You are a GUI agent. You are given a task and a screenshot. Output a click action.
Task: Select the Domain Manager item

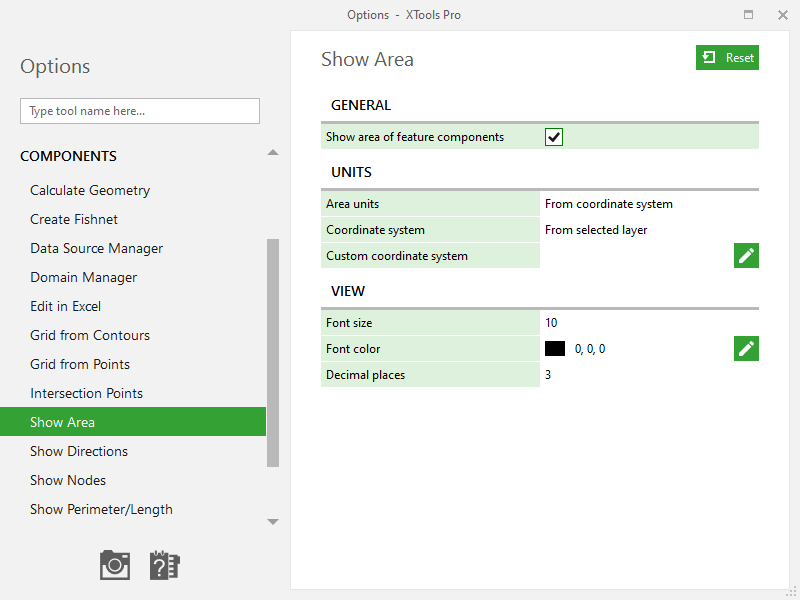click(84, 278)
